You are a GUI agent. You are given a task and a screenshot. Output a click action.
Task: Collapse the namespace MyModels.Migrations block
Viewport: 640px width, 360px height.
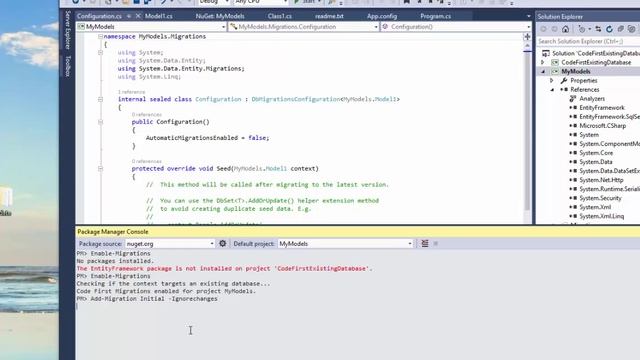[100, 36]
